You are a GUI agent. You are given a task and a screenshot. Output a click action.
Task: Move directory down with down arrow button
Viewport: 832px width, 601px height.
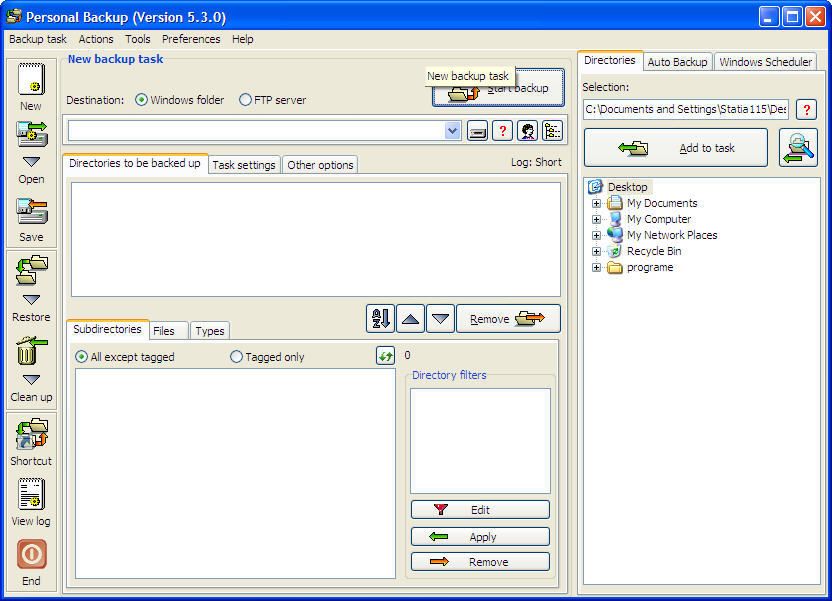pyautogui.click(x=440, y=318)
